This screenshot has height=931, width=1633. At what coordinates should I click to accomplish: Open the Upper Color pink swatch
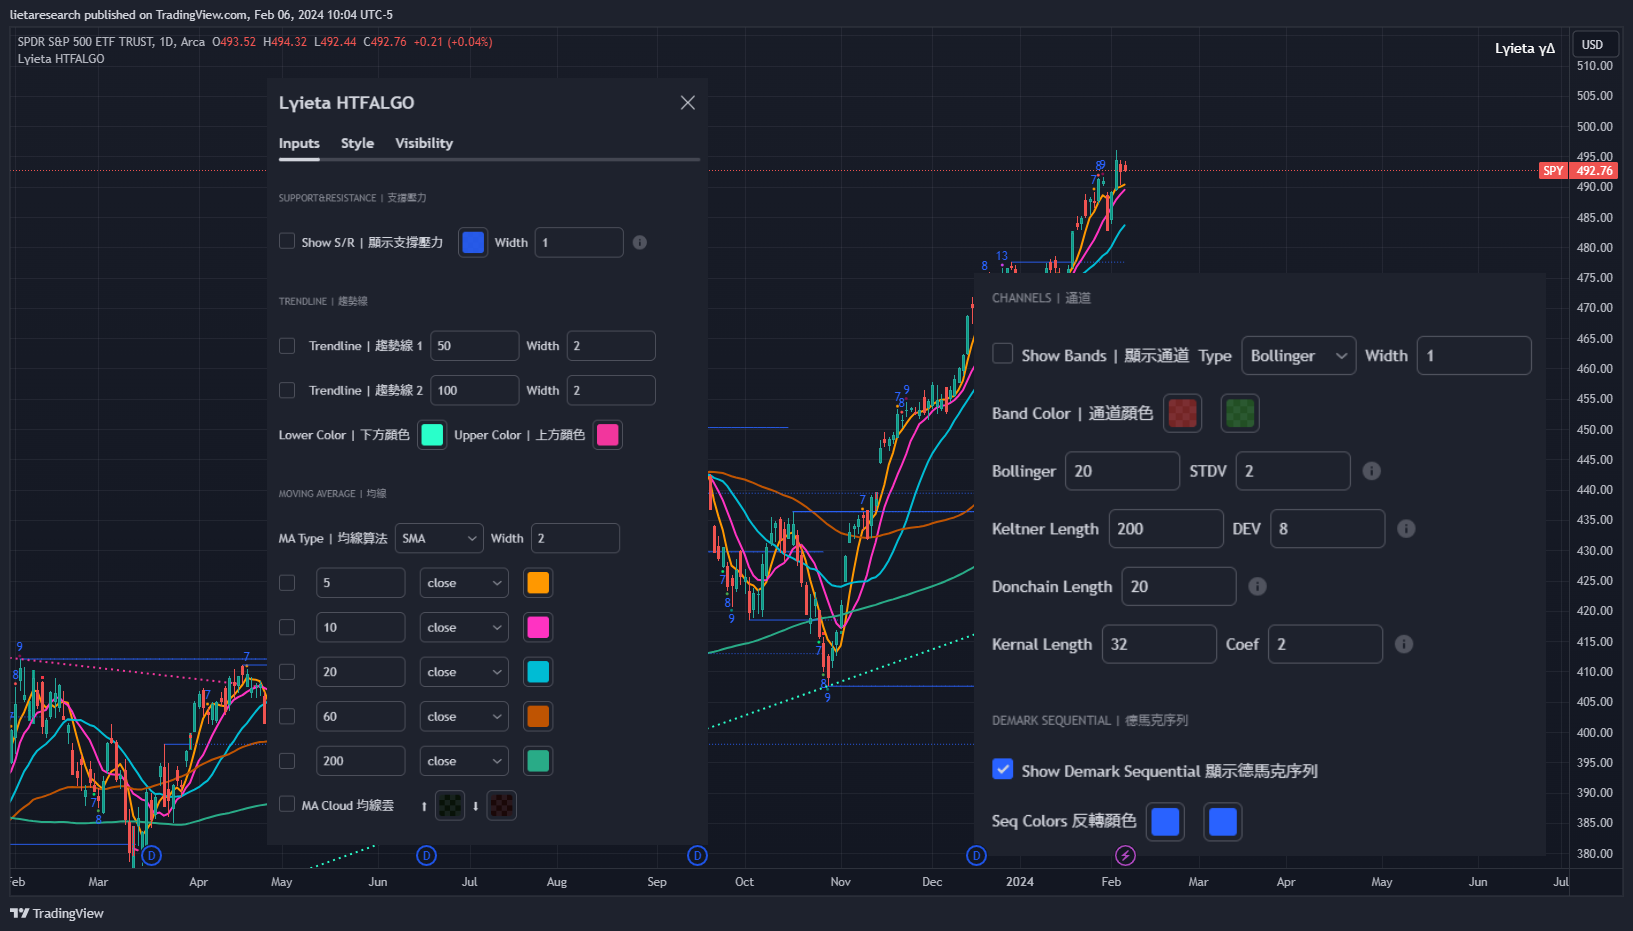tap(607, 435)
